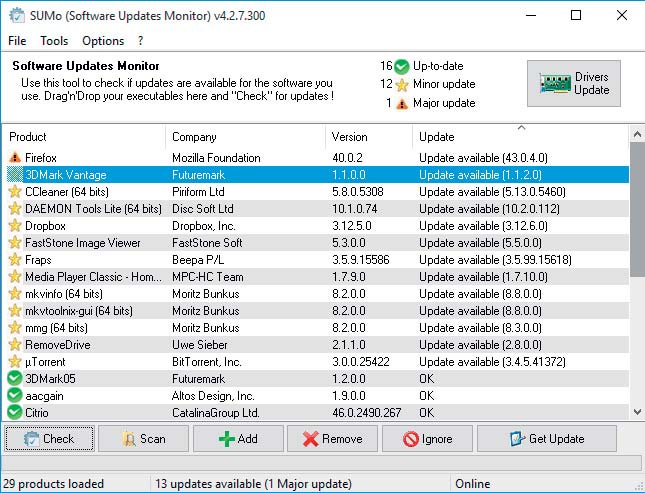The image size is (645, 493).
Task: Click 'Mozilla Foundation' company cell
Action: click(216, 158)
